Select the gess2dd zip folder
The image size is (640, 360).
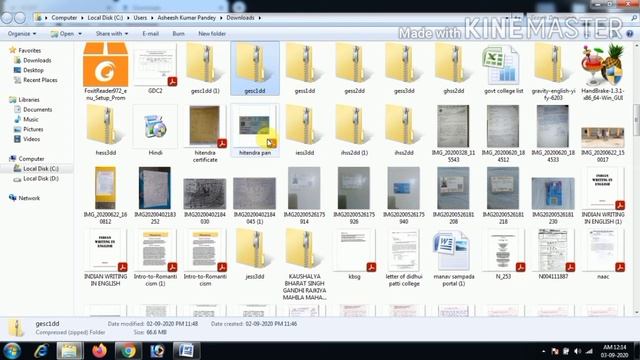[x=354, y=64]
